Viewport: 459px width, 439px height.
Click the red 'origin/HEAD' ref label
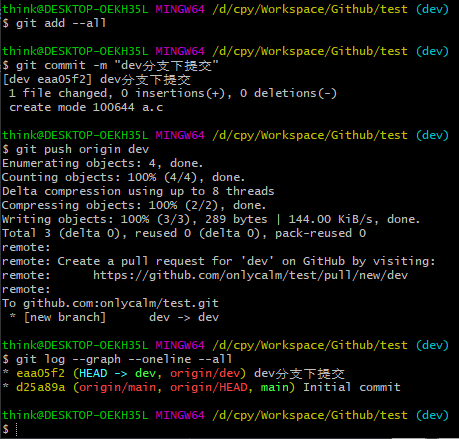pyautogui.click(x=209, y=387)
